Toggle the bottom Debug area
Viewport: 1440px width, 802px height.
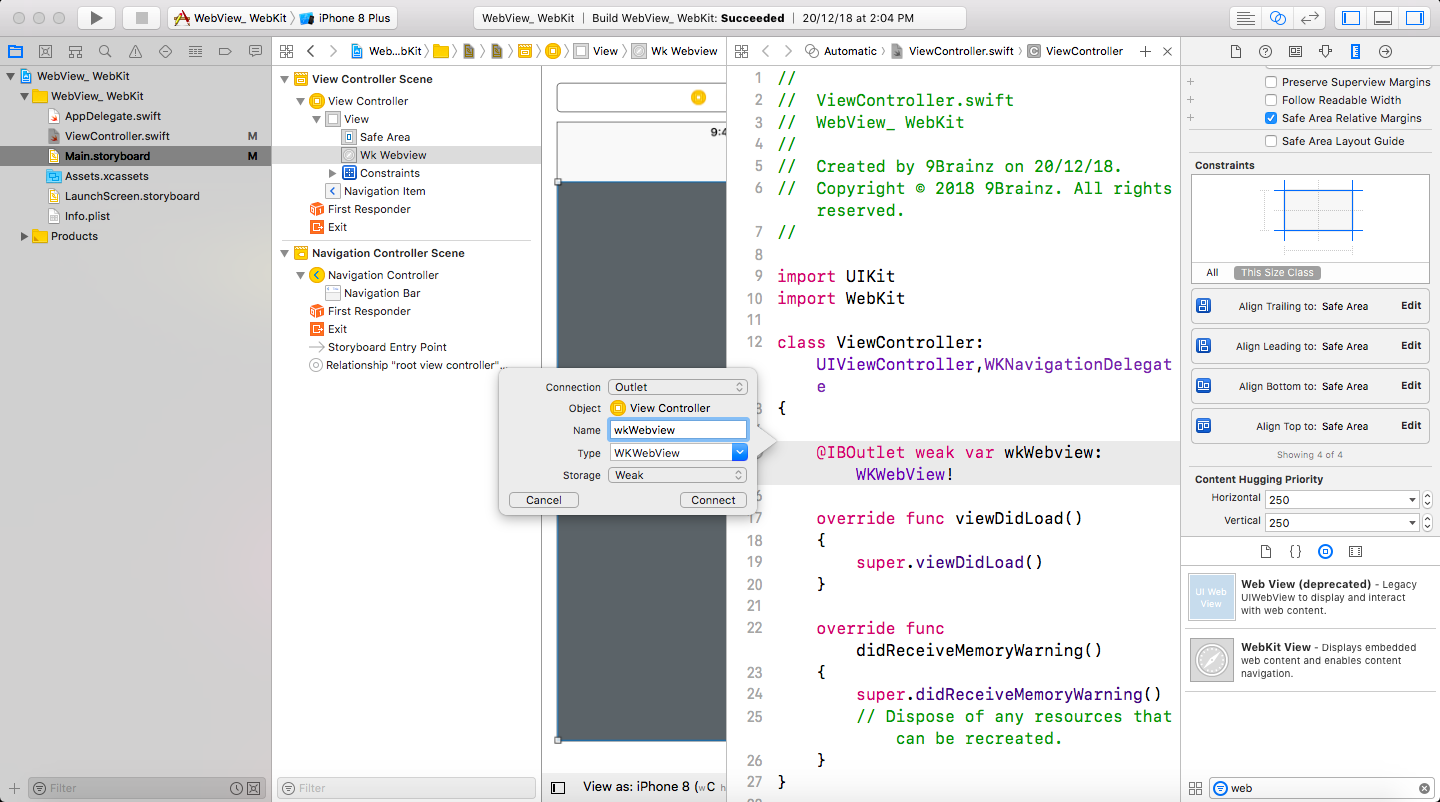coord(1383,18)
